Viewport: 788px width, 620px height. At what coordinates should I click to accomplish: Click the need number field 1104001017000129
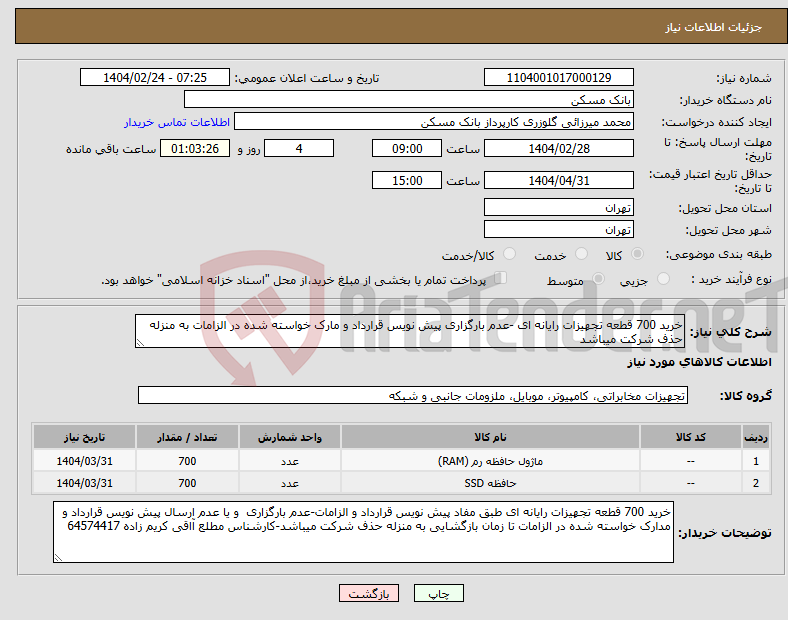559,77
